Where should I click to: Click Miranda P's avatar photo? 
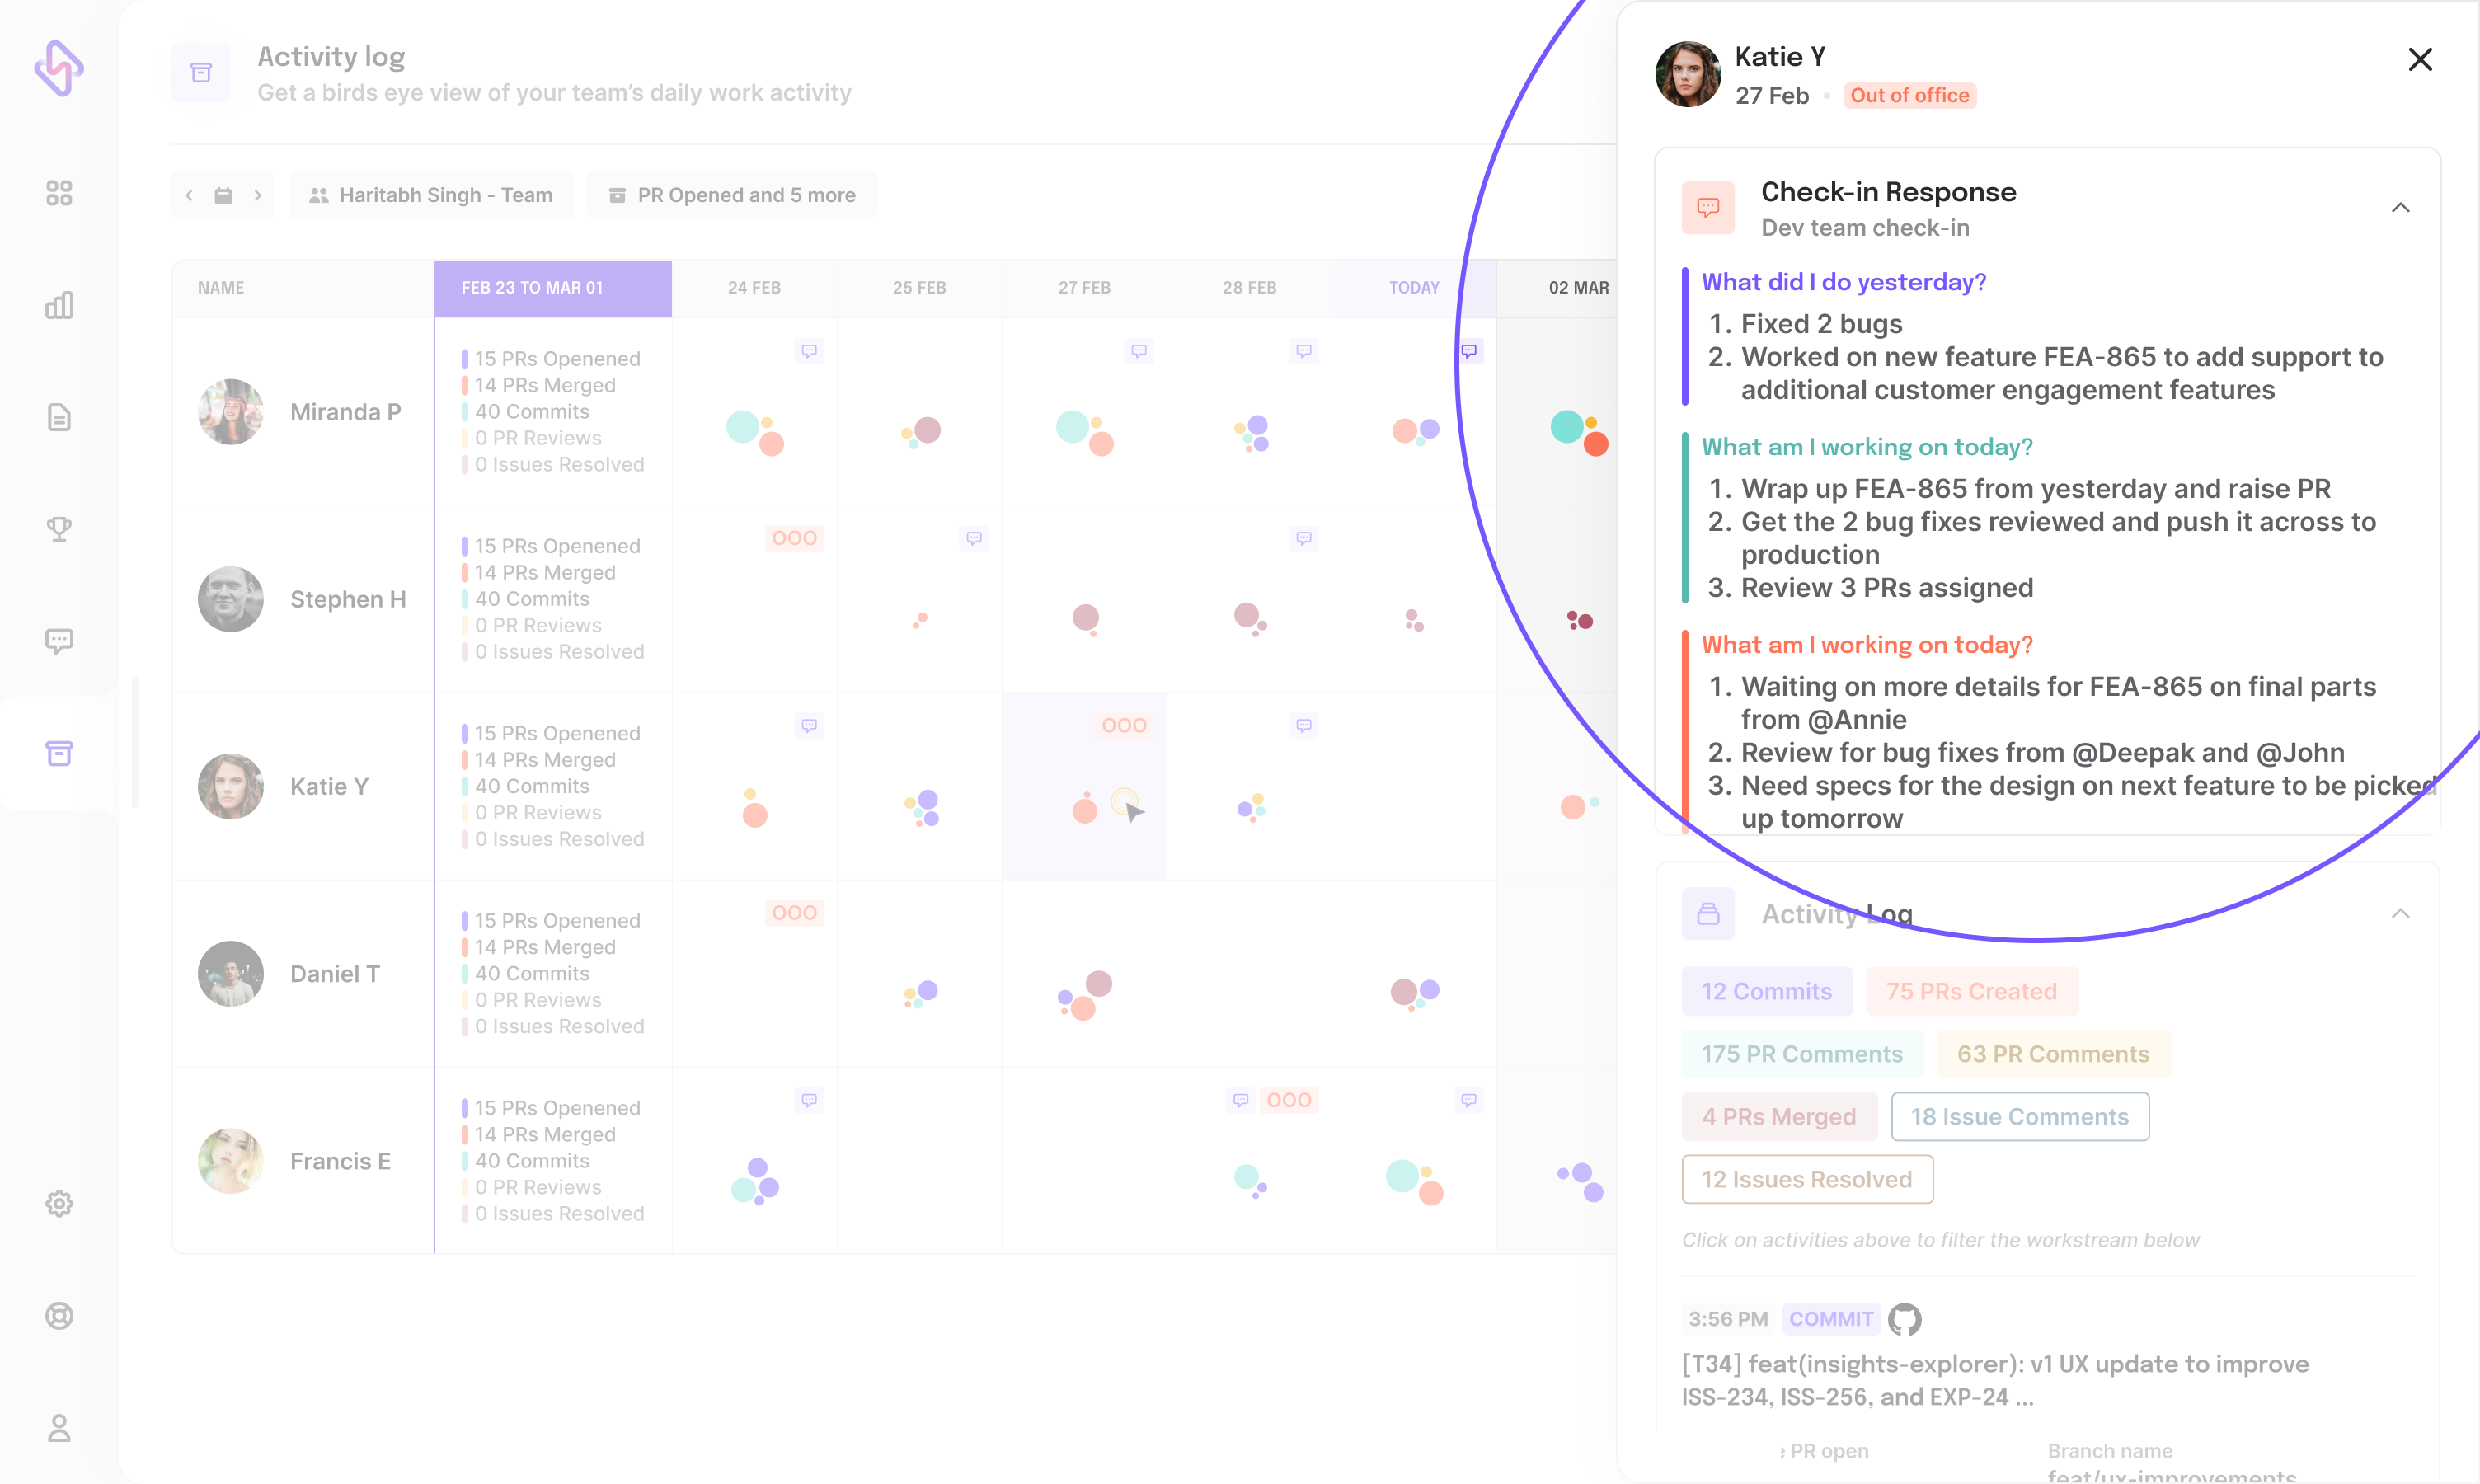[230, 412]
